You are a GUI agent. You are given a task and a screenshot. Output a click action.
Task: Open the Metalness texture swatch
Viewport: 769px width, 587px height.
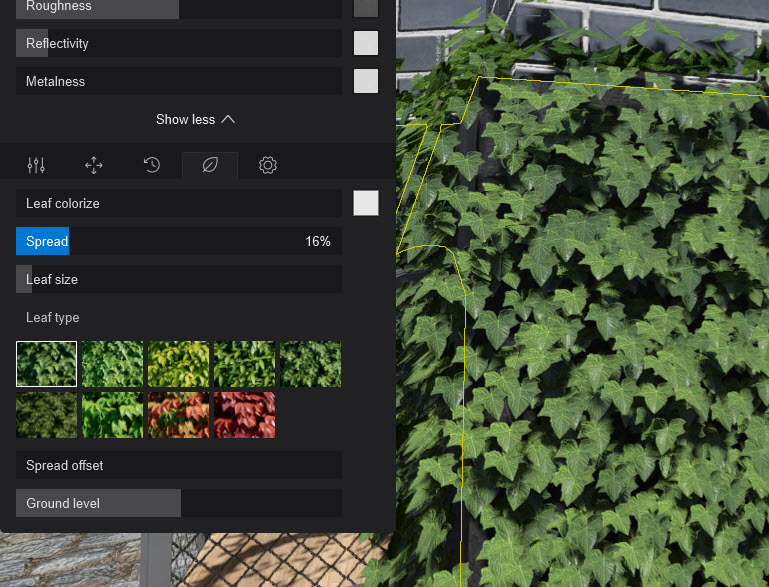pyautogui.click(x=366, y=81)
